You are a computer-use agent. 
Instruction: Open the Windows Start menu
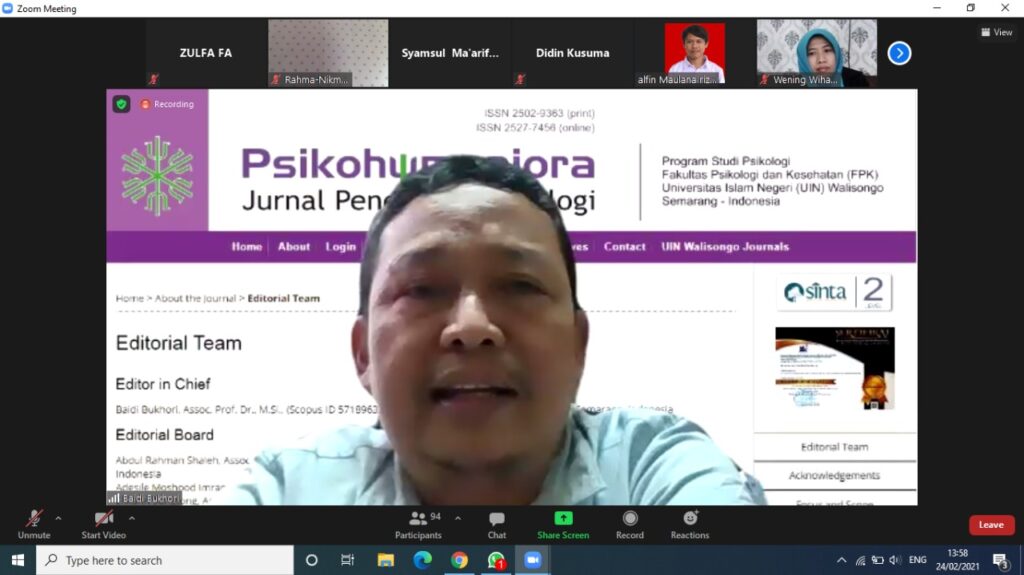pos(18,560)
